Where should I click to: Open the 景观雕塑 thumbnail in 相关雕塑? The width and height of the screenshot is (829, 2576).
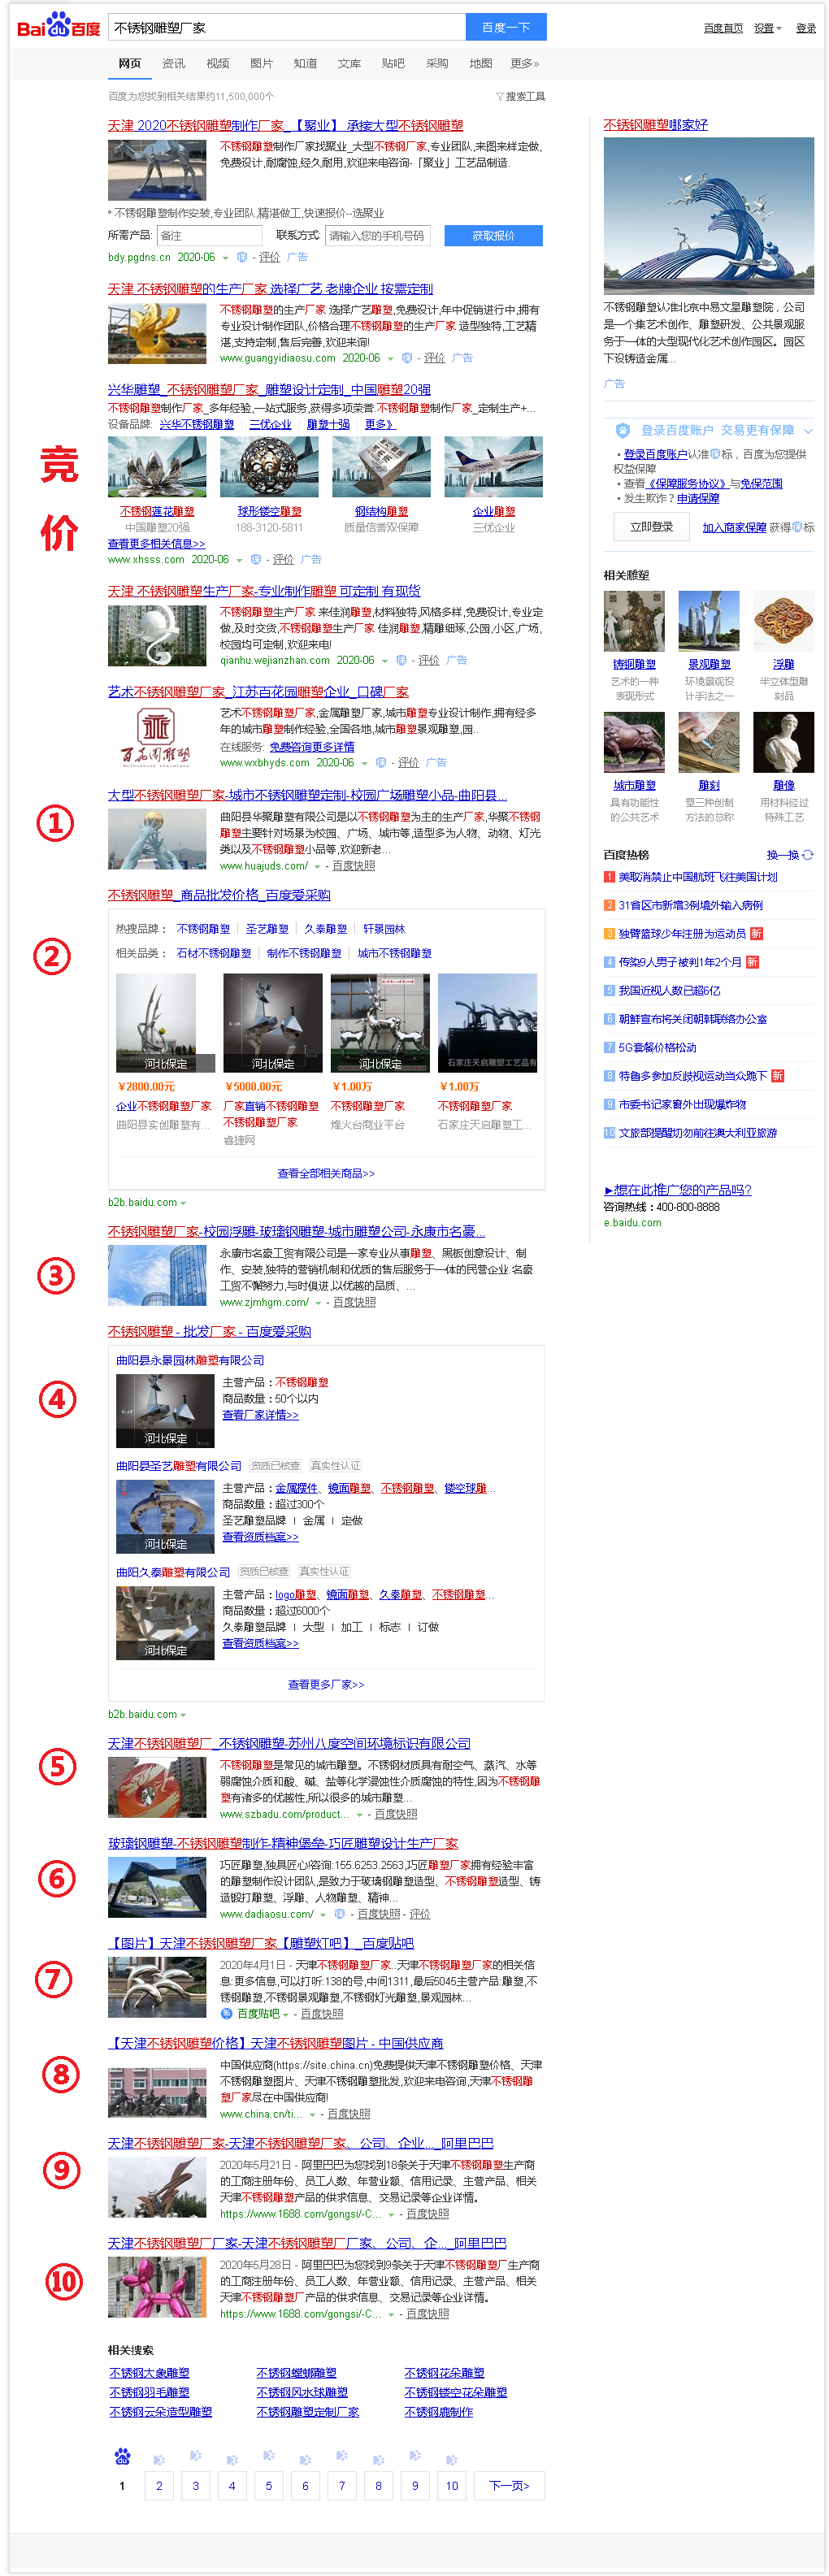click(709, 621)
